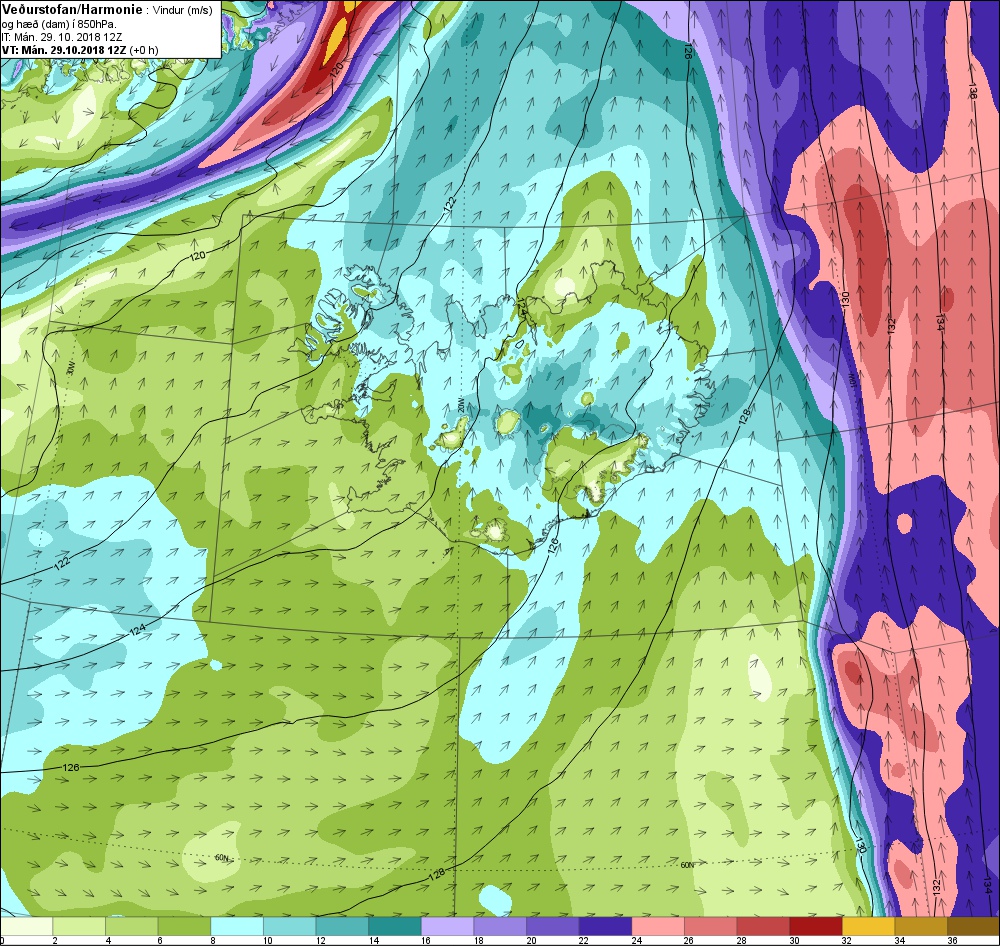Click the "30W" longitude label

pyautogui.click(x=70, y=369)
